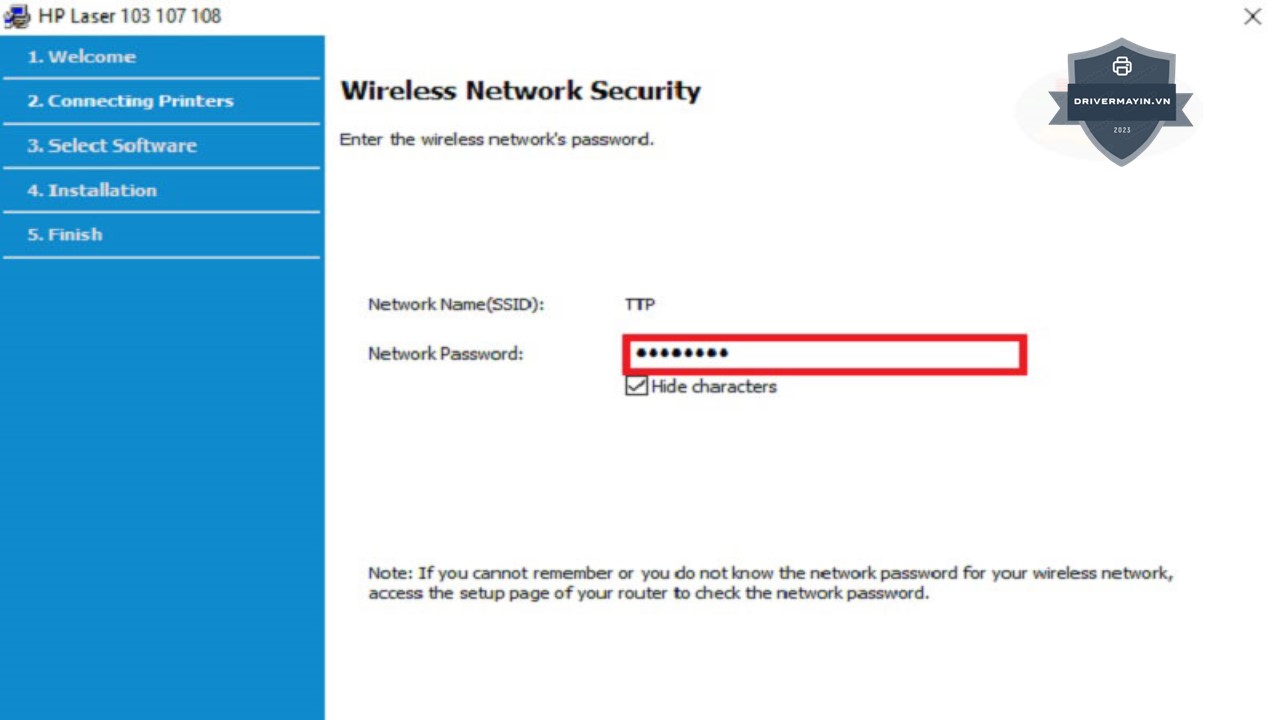Select the 5. Finish step
Viewport: 1280px width, 720px height.
pyautogui.click(x=65, y=234)
